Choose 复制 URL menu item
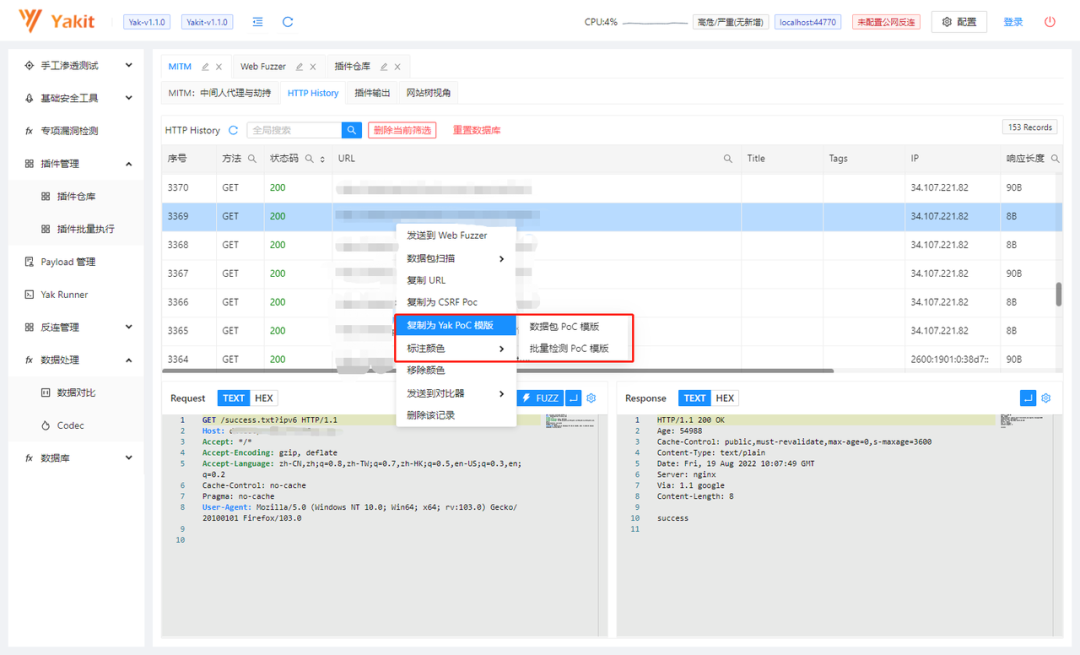 point(456,280)
